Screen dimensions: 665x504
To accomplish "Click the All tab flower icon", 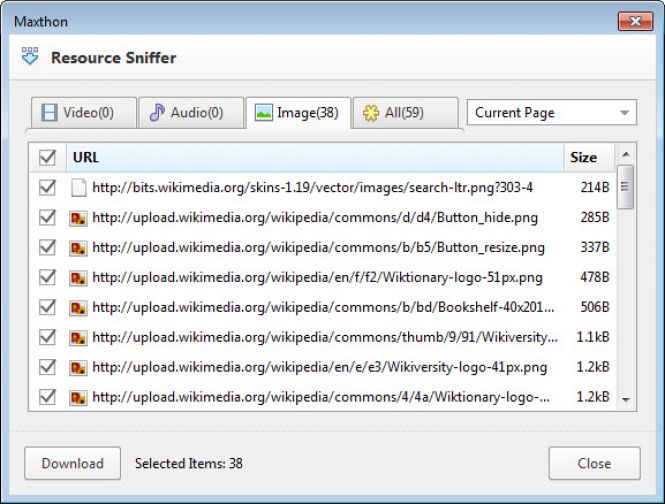I will (x=371, y=113).
